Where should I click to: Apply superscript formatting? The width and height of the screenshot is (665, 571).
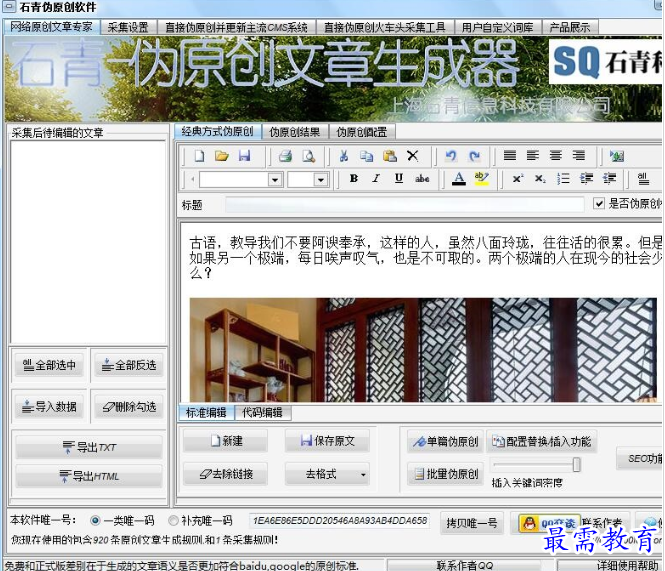[517, 179]
